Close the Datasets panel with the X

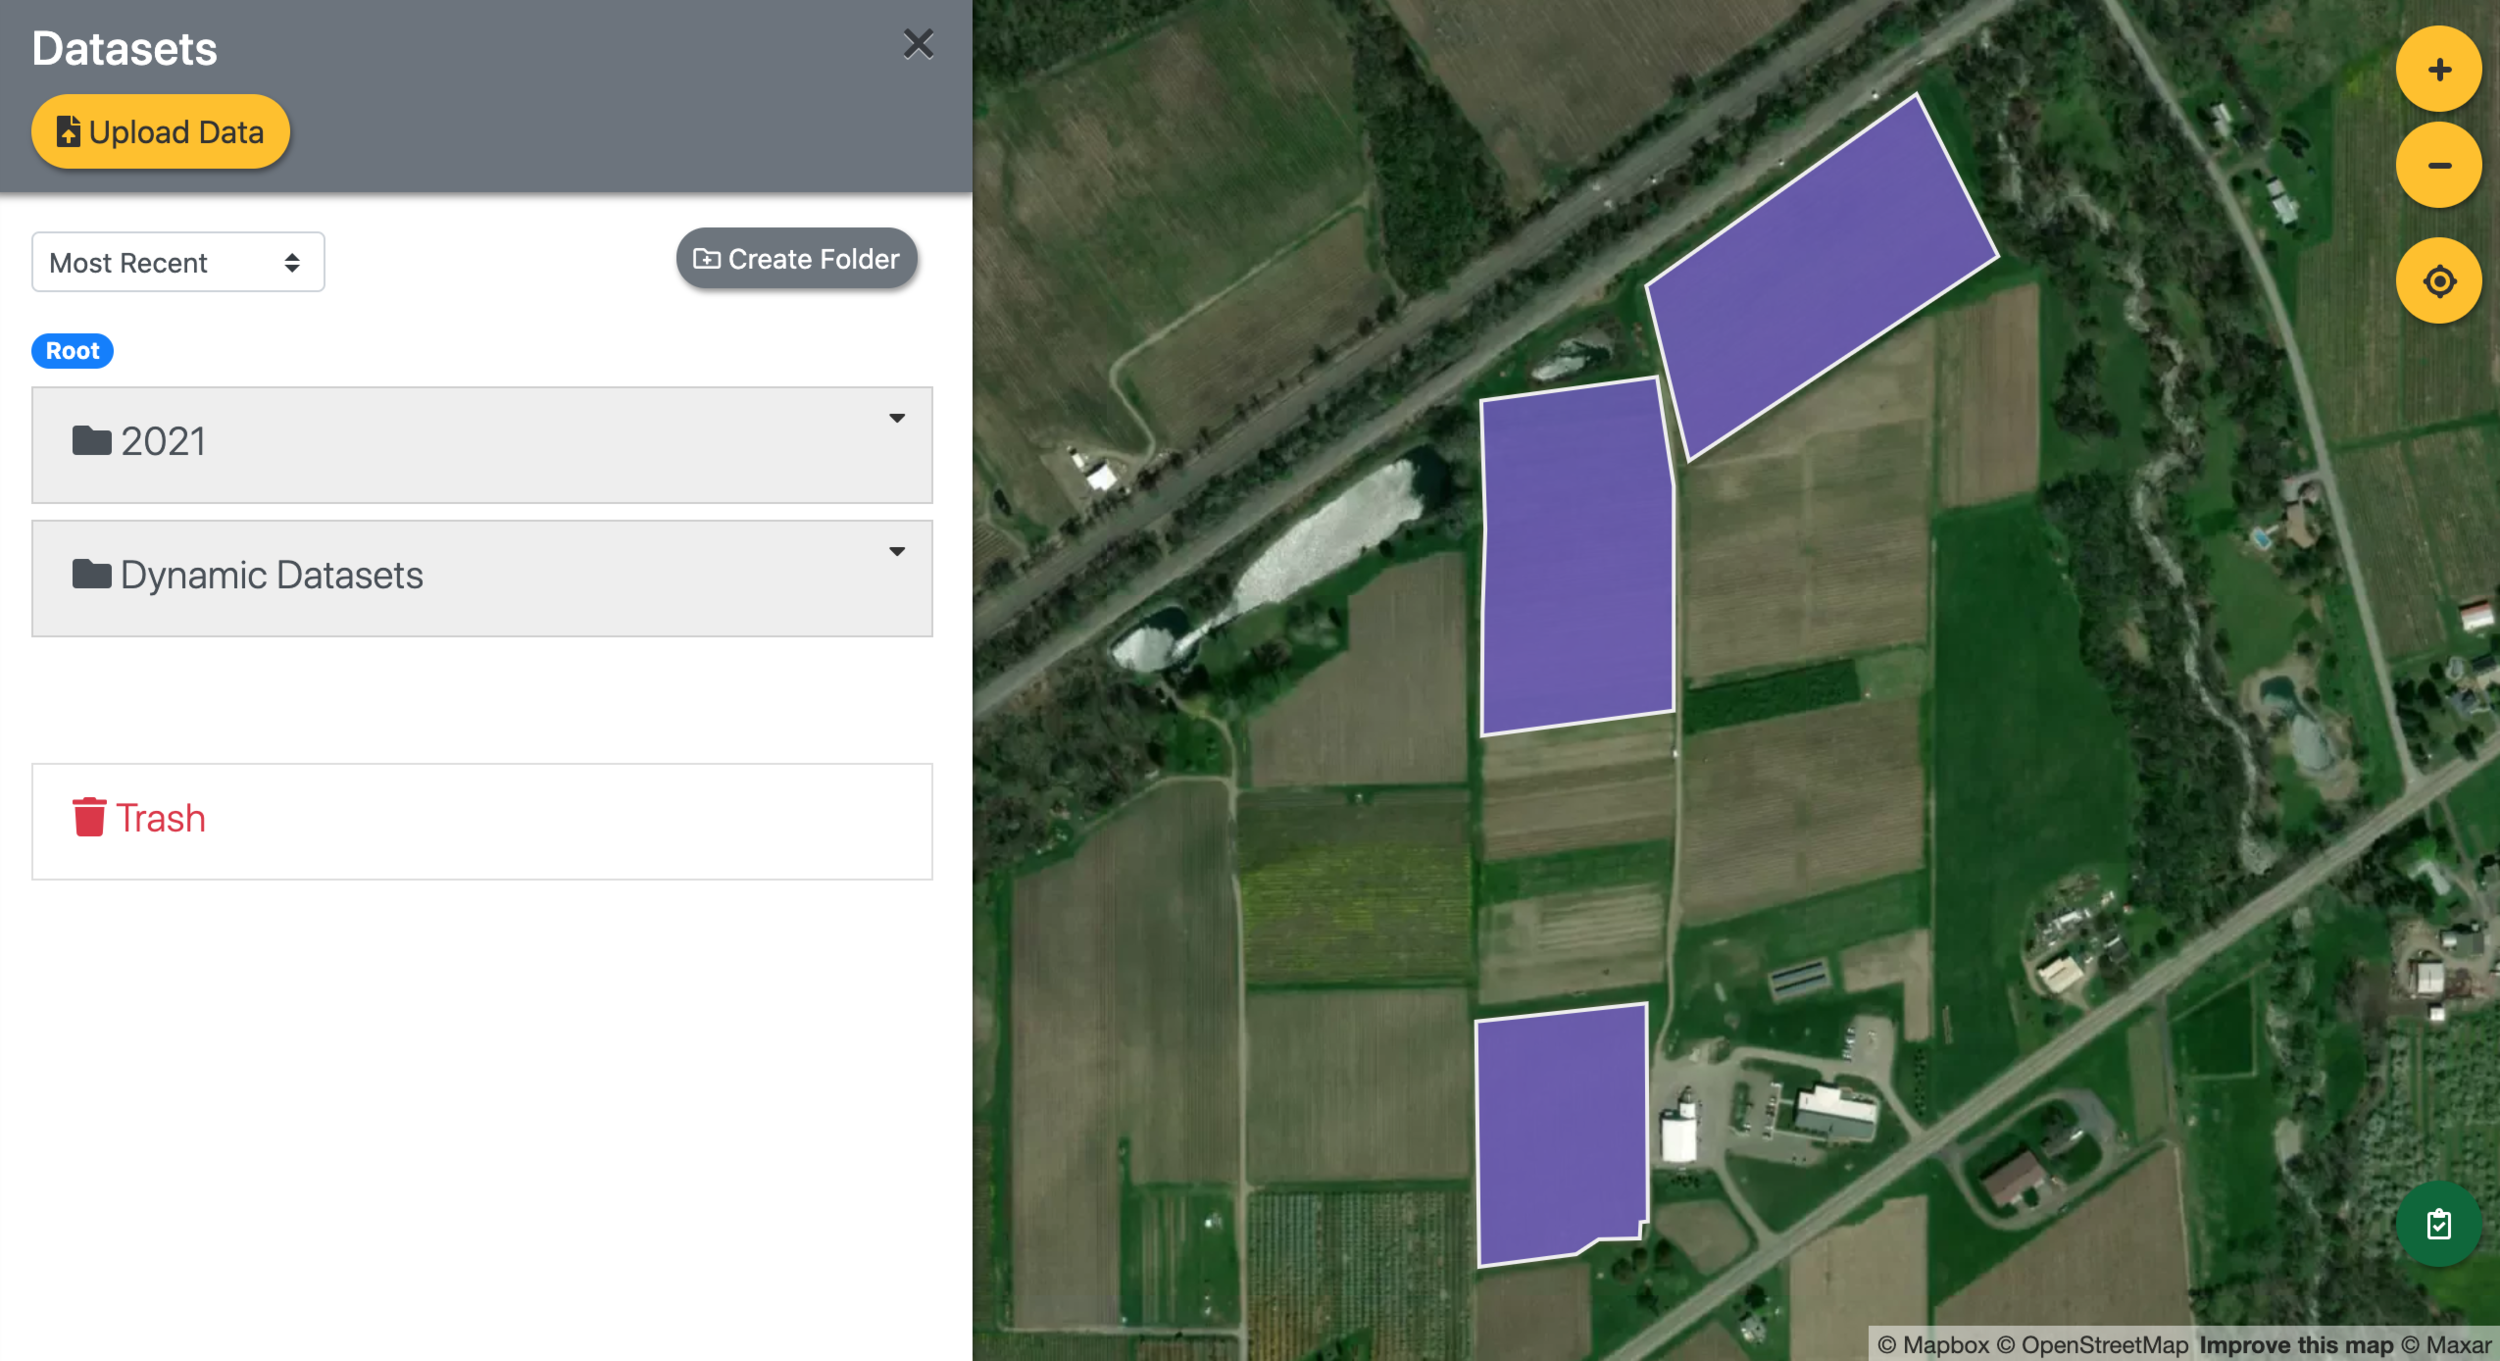917,44
